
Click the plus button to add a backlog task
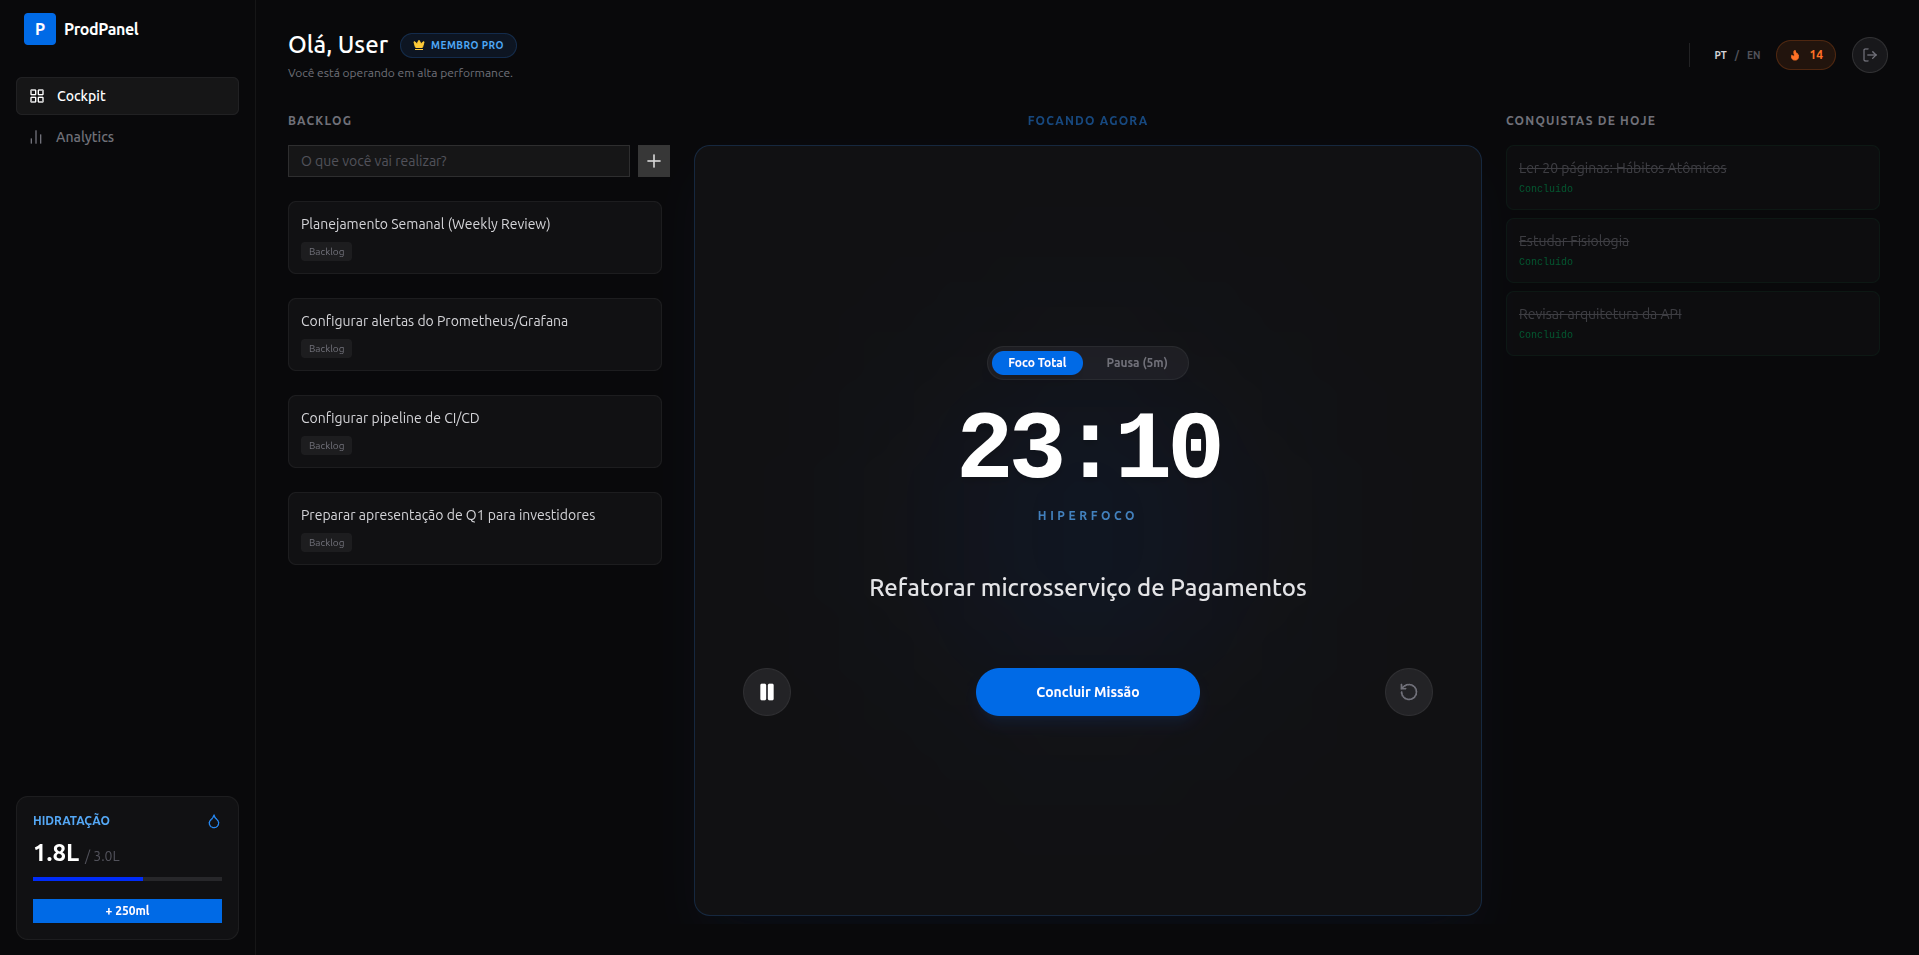pos(653,160)
